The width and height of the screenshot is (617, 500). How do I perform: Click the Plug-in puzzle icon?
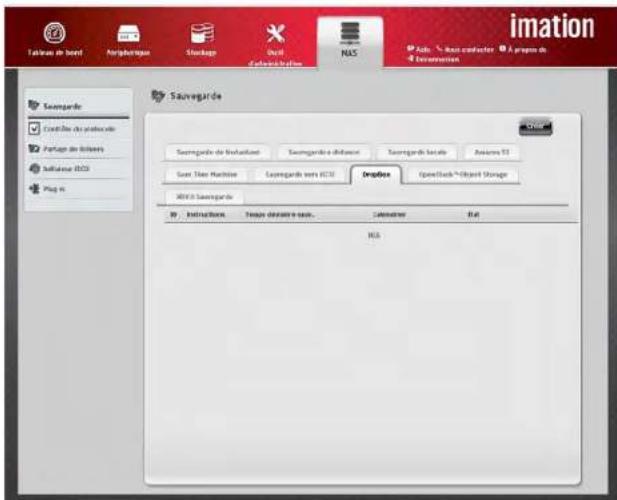(35, 189)
